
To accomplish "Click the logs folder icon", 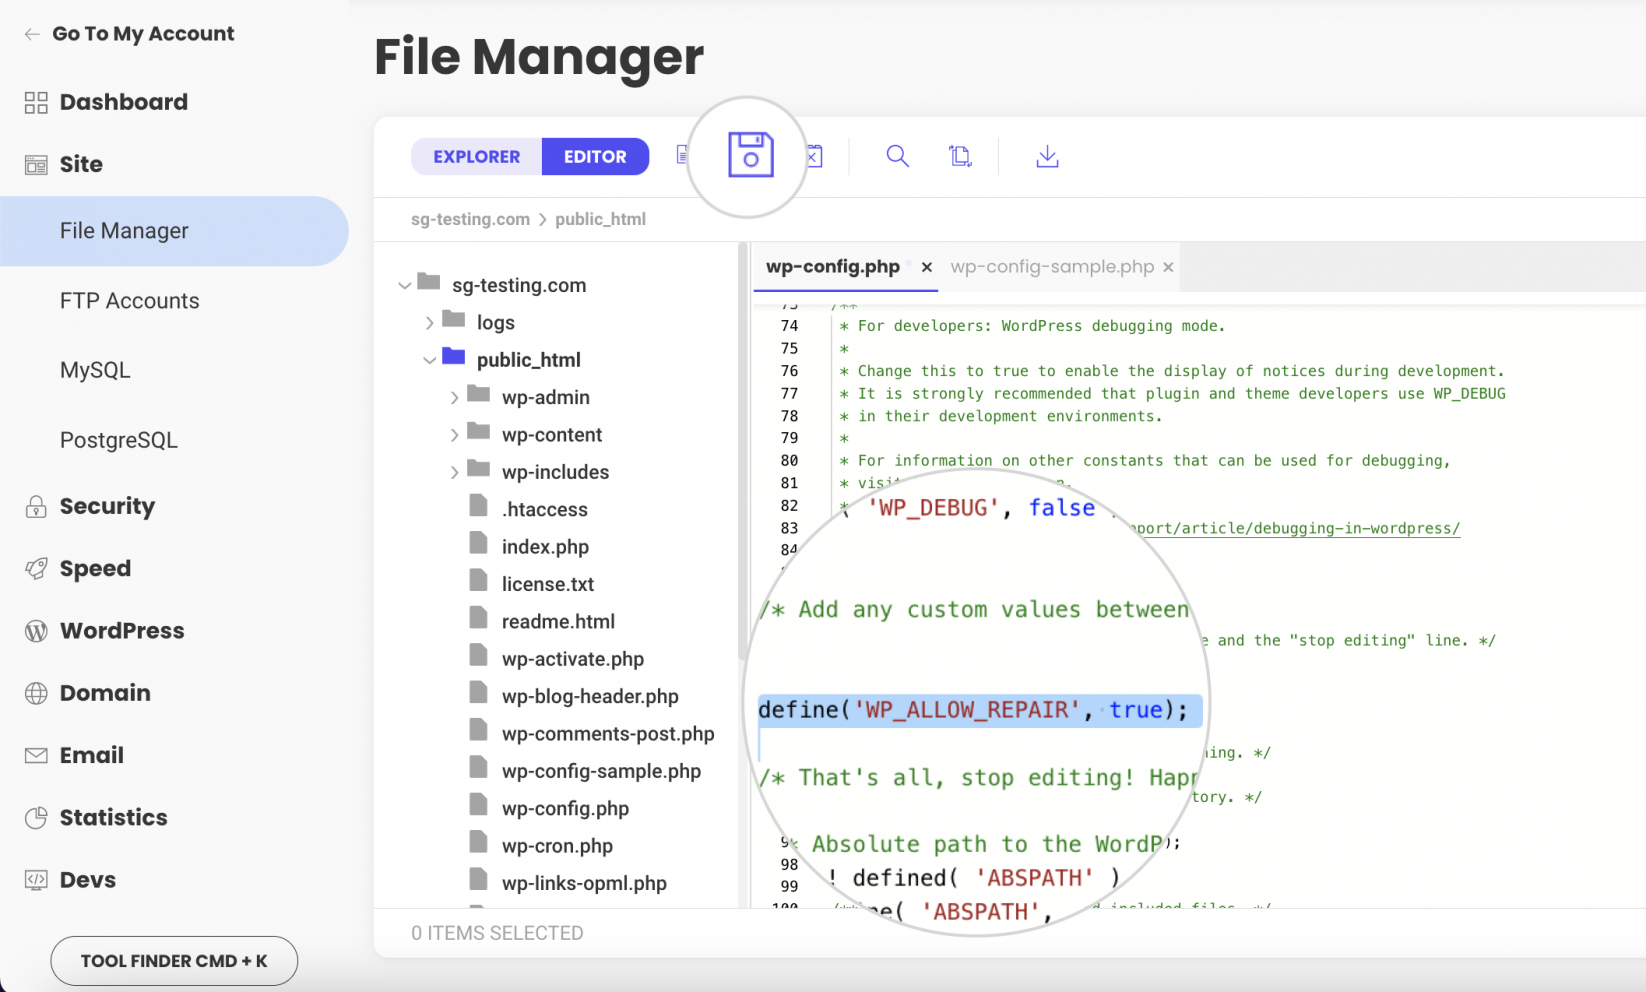I will tap(454, 319).
